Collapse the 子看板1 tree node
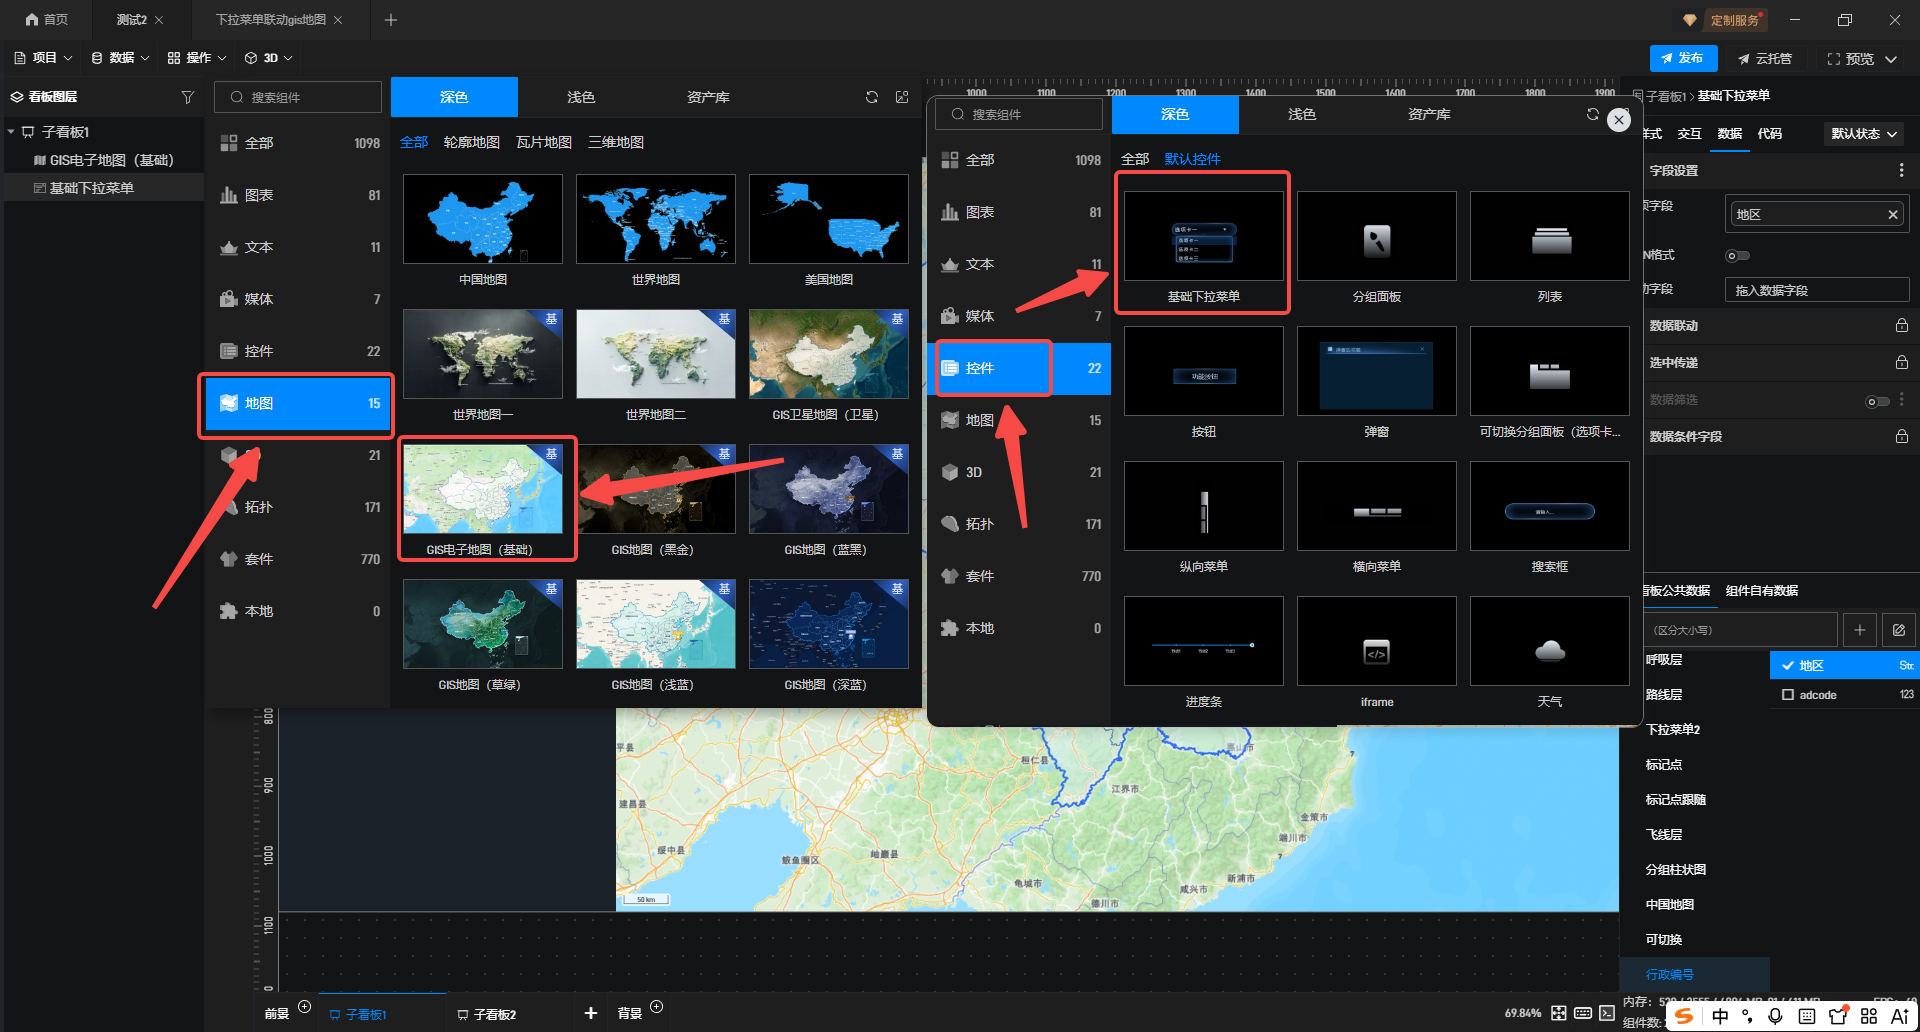Viewport: 1920px width, 1032px height. 11,132
